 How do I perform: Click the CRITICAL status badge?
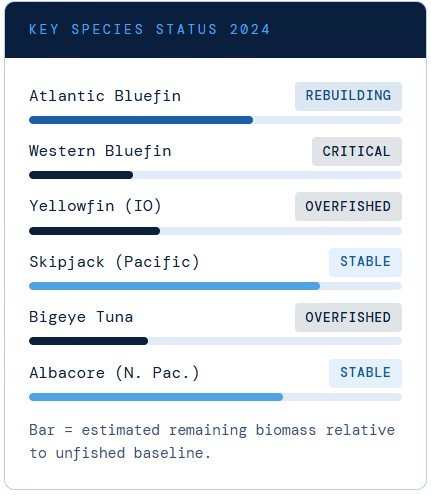[357, 151]
